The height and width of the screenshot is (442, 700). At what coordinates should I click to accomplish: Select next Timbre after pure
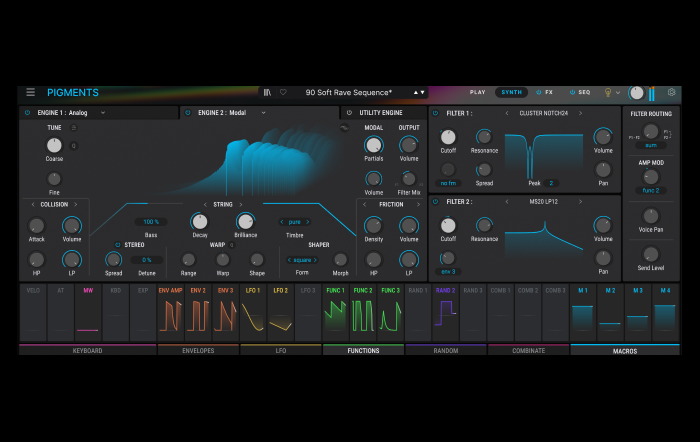point(308,222)
